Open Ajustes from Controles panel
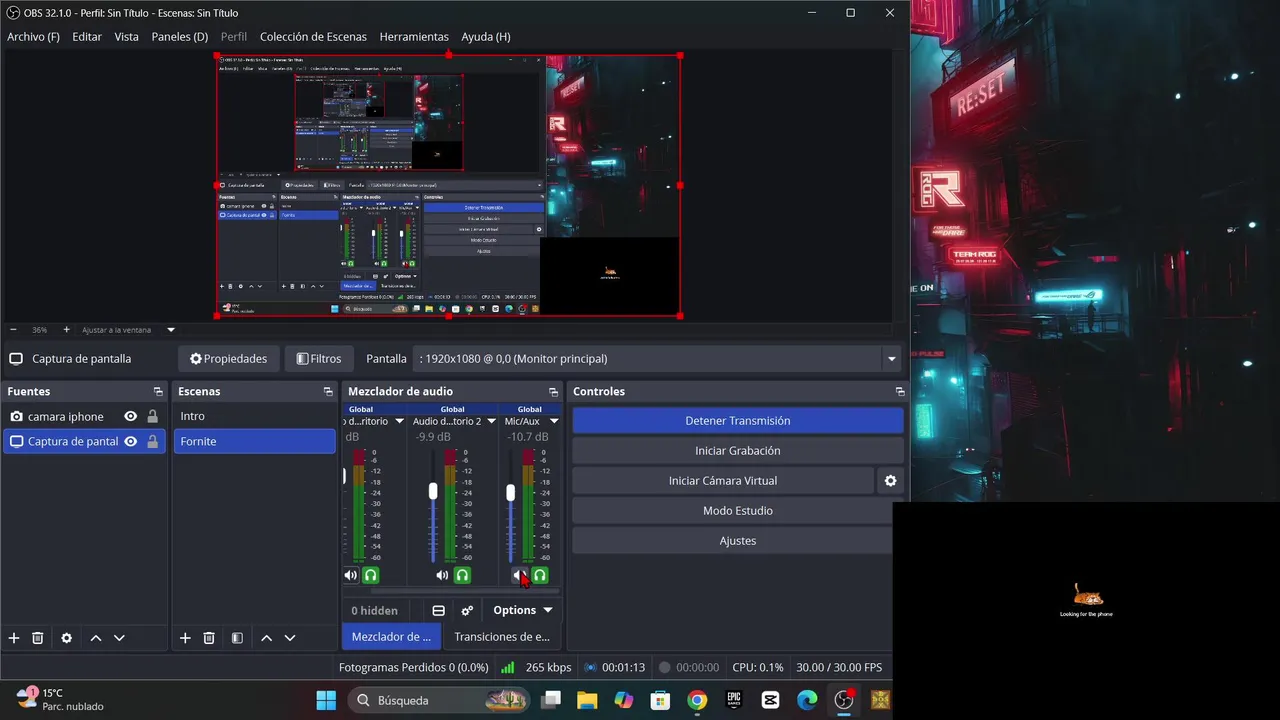1280x720 pixels. [738, 541]
